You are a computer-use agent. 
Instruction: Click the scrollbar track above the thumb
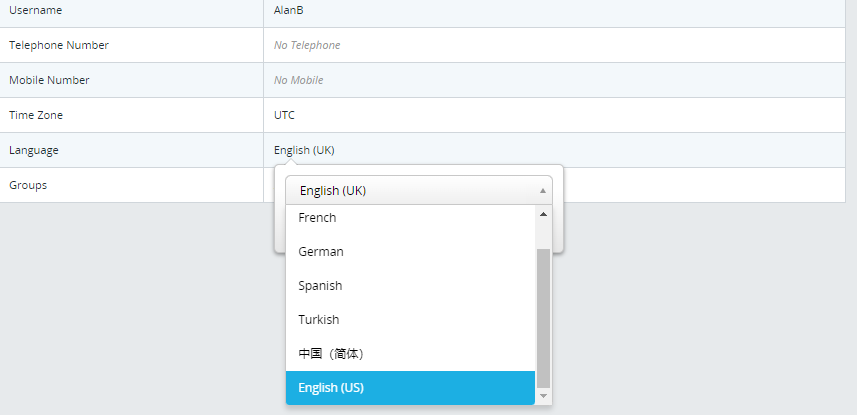(x=543, y=235)
